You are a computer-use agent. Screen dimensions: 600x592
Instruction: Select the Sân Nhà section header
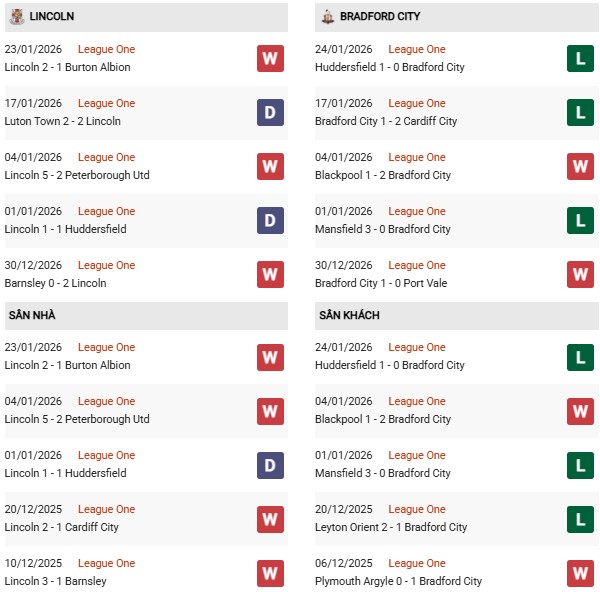[x=32, y=315]
